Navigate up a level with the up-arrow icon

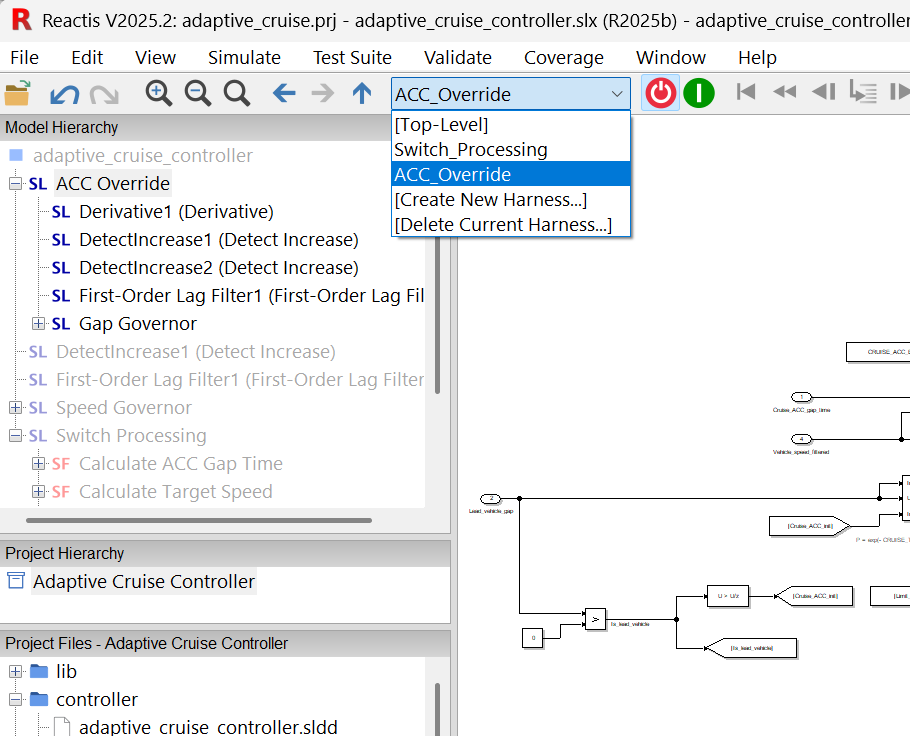[x=361, y=92]
